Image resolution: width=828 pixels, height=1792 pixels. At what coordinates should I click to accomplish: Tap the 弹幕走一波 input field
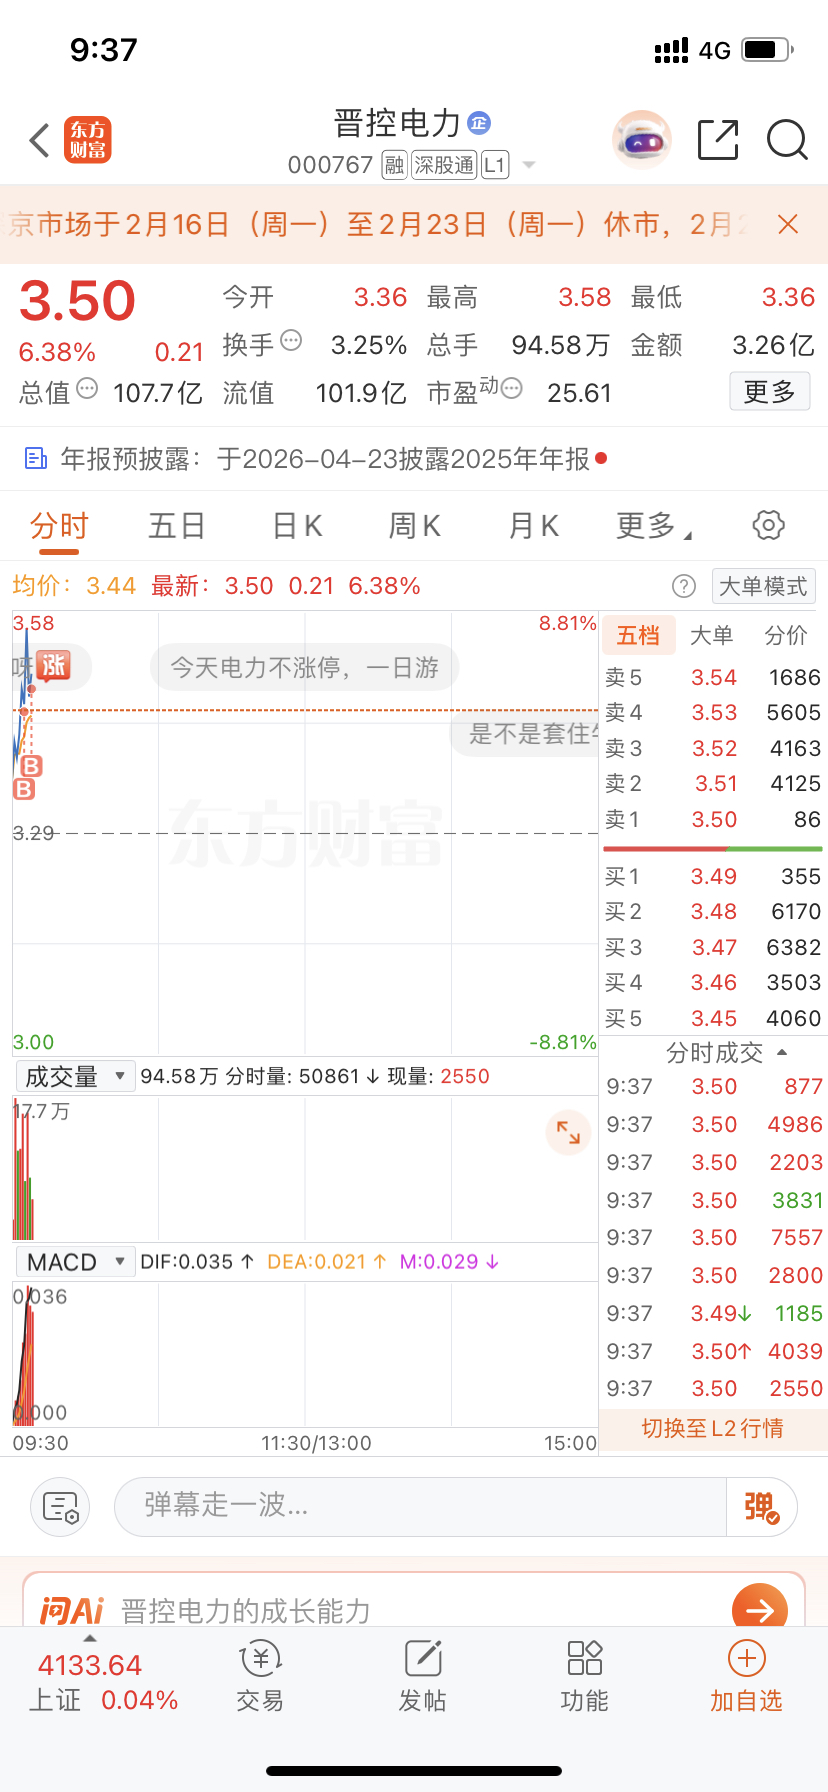click(420, 1506)
